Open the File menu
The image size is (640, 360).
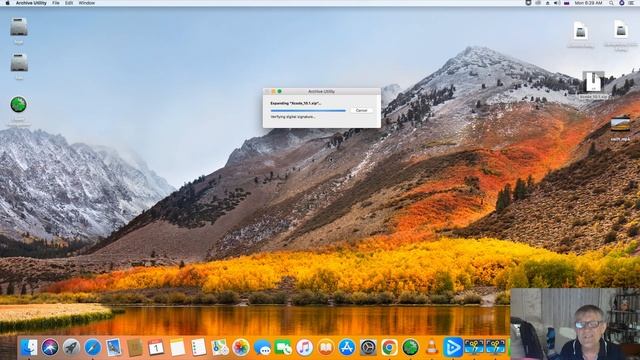56,3
